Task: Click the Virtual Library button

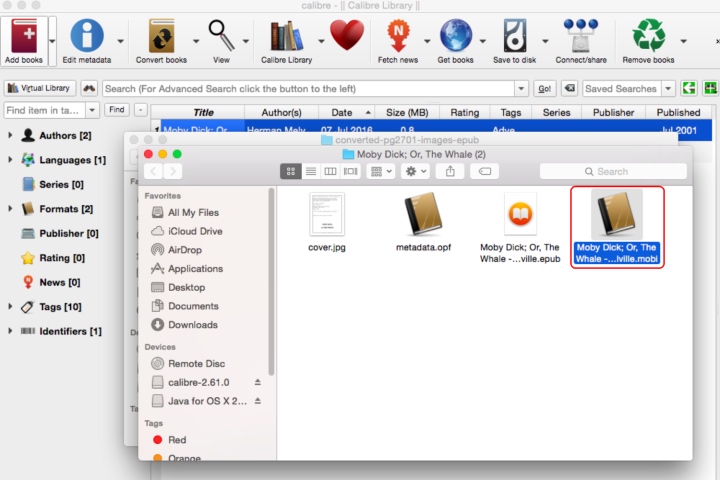Action: click(39, 88)
